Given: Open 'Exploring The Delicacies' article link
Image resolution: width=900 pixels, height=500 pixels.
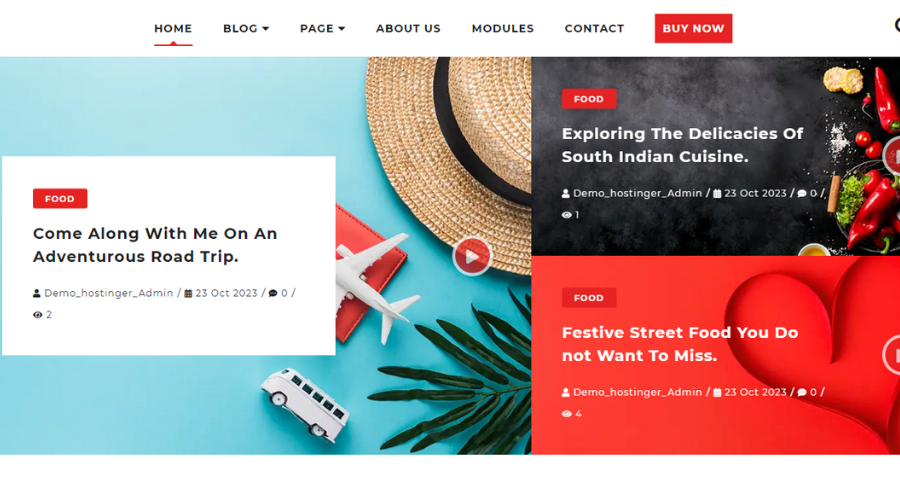Looking at the screenshot, I should (x=682, y=145).
